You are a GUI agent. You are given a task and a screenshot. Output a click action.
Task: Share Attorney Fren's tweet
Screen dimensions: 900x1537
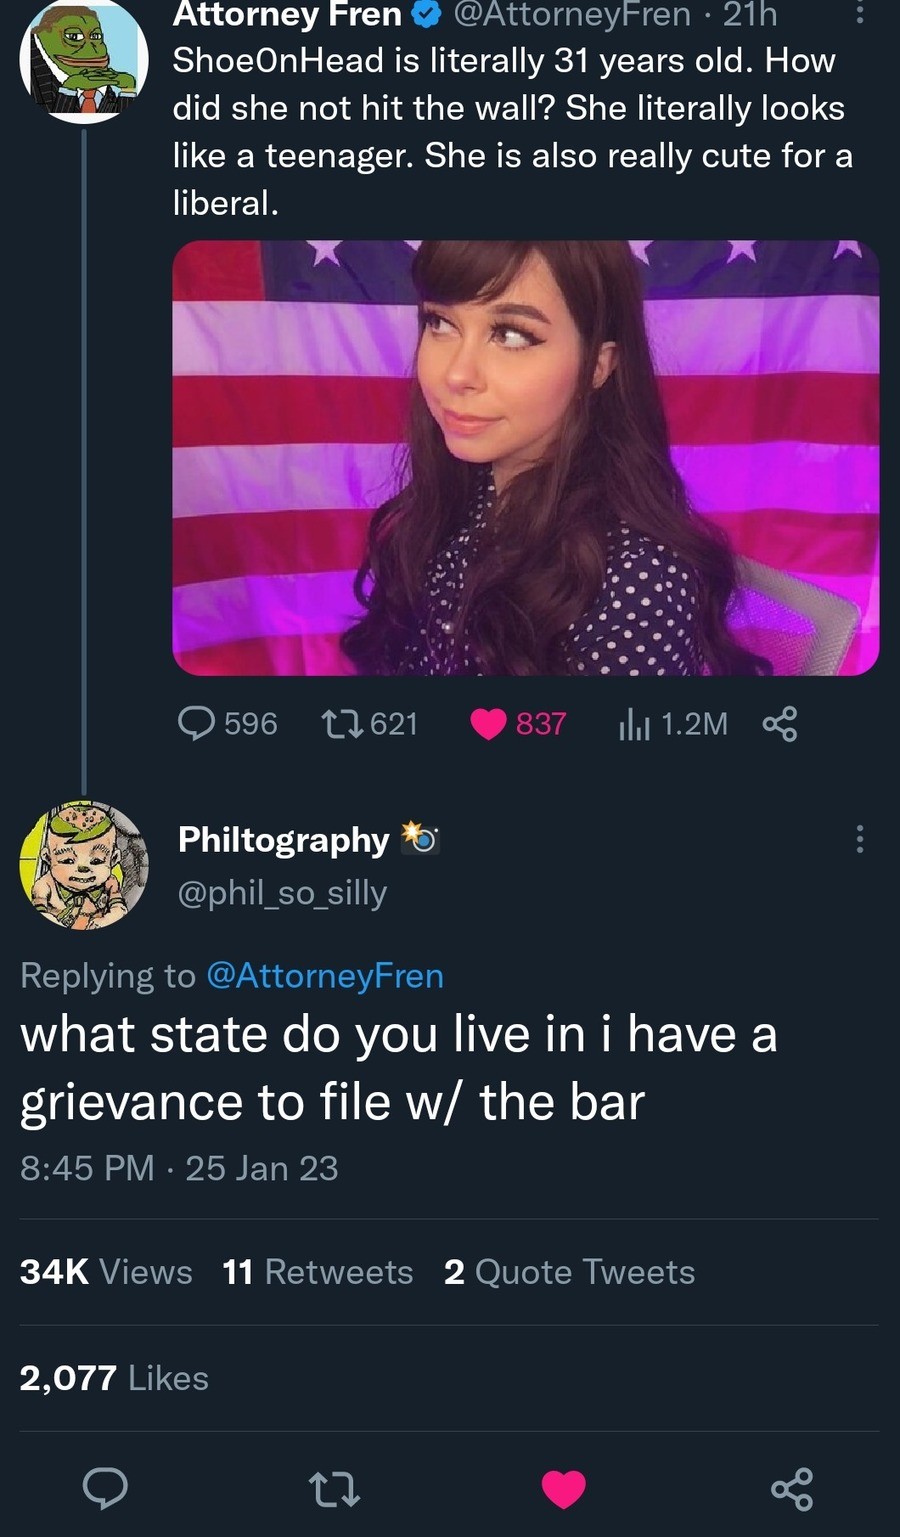tap(780, 724)
